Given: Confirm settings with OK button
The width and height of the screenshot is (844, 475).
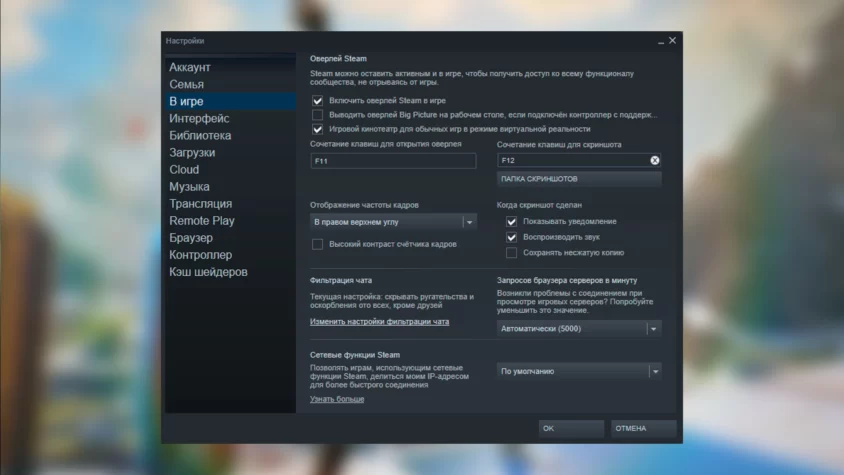Looking at the screenshot, I should click(x=571, y=428).
